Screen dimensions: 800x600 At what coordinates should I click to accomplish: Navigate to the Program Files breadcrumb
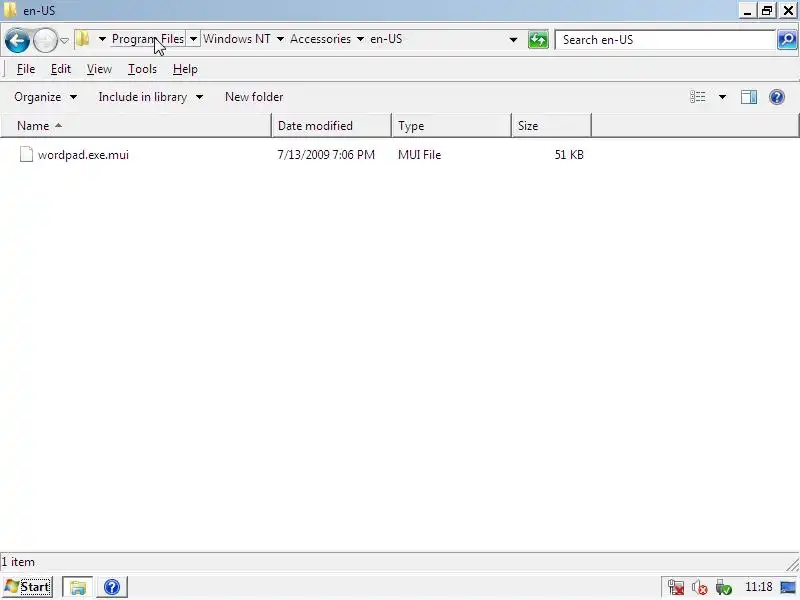tap(147, 39)
